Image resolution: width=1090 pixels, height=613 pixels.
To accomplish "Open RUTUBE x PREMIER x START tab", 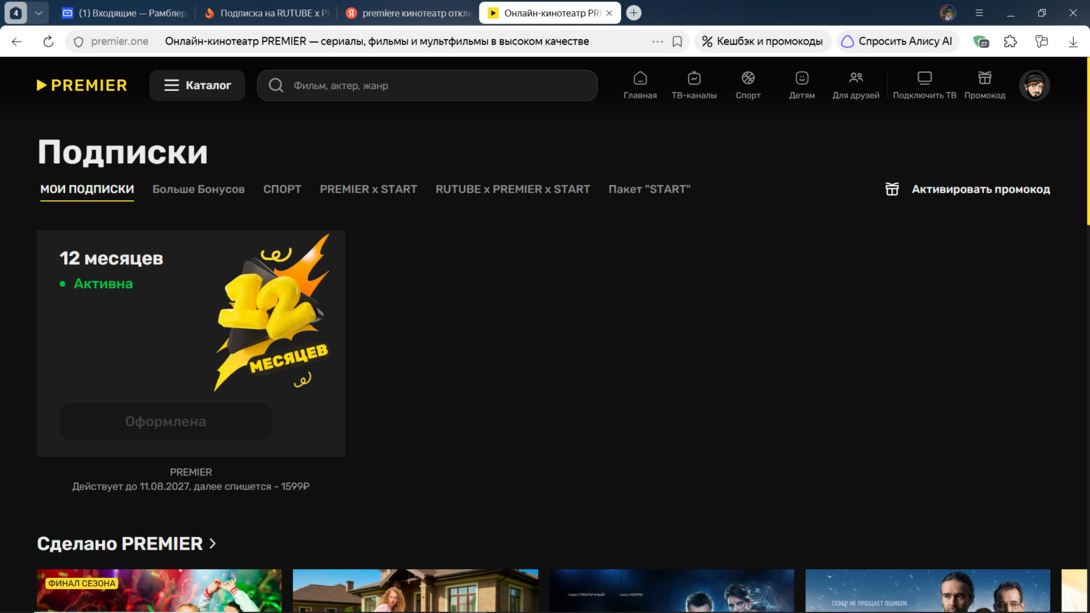I will (x=512, y=189).
